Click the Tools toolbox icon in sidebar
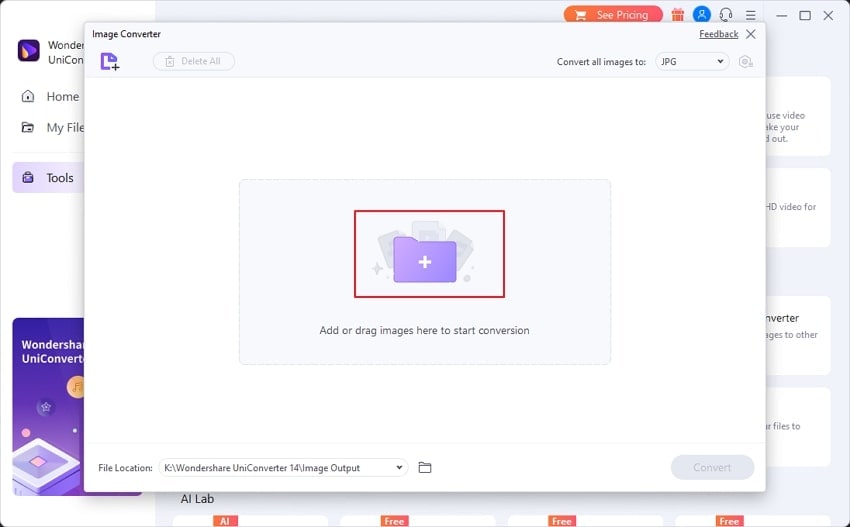Viewport: 850px width, 527px height. (x=28, y=178)
